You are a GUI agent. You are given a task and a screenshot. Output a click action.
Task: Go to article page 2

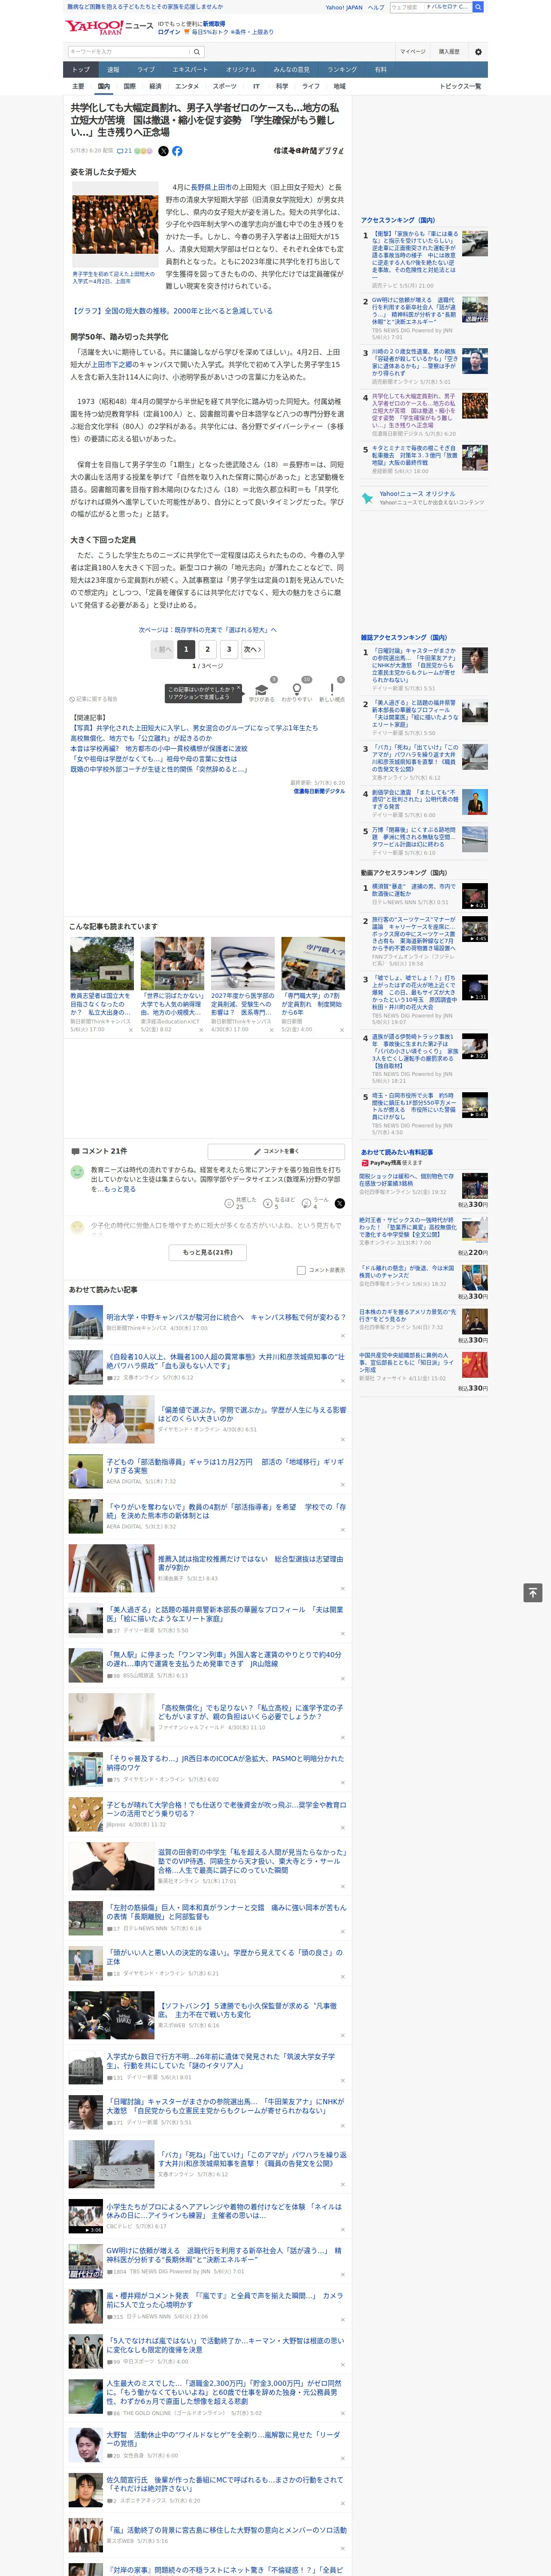[x=207, y=649]
